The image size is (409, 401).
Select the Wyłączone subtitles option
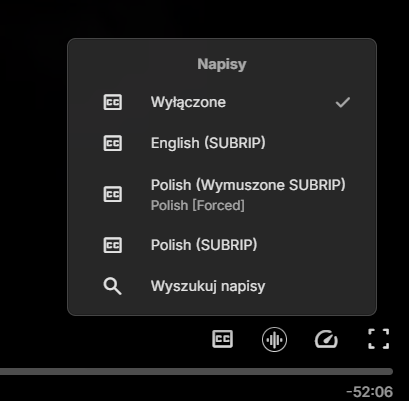click(x=222, y=102)
